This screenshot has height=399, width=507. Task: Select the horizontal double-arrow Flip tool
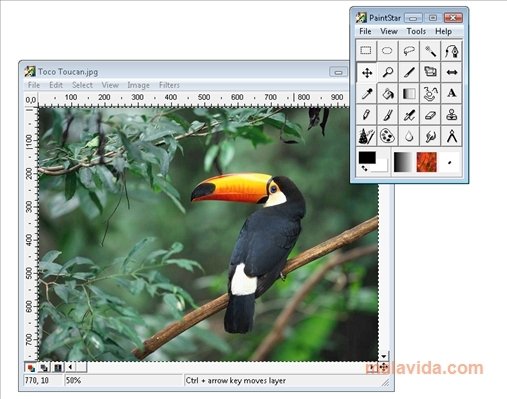tap(452, 72)
